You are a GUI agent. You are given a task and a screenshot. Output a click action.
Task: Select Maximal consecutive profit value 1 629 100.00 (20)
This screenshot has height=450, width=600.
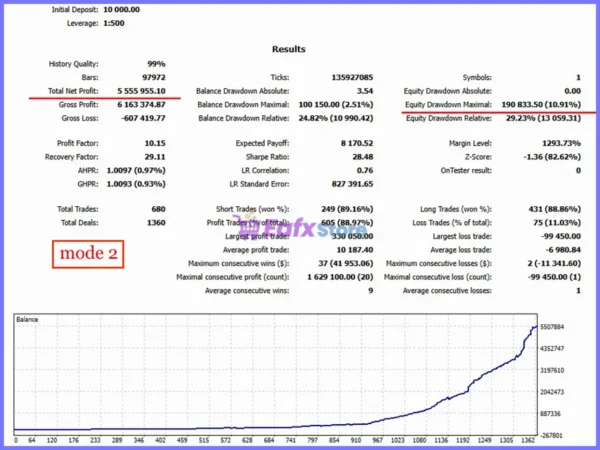pyautogui.click(x=340, y=277)
